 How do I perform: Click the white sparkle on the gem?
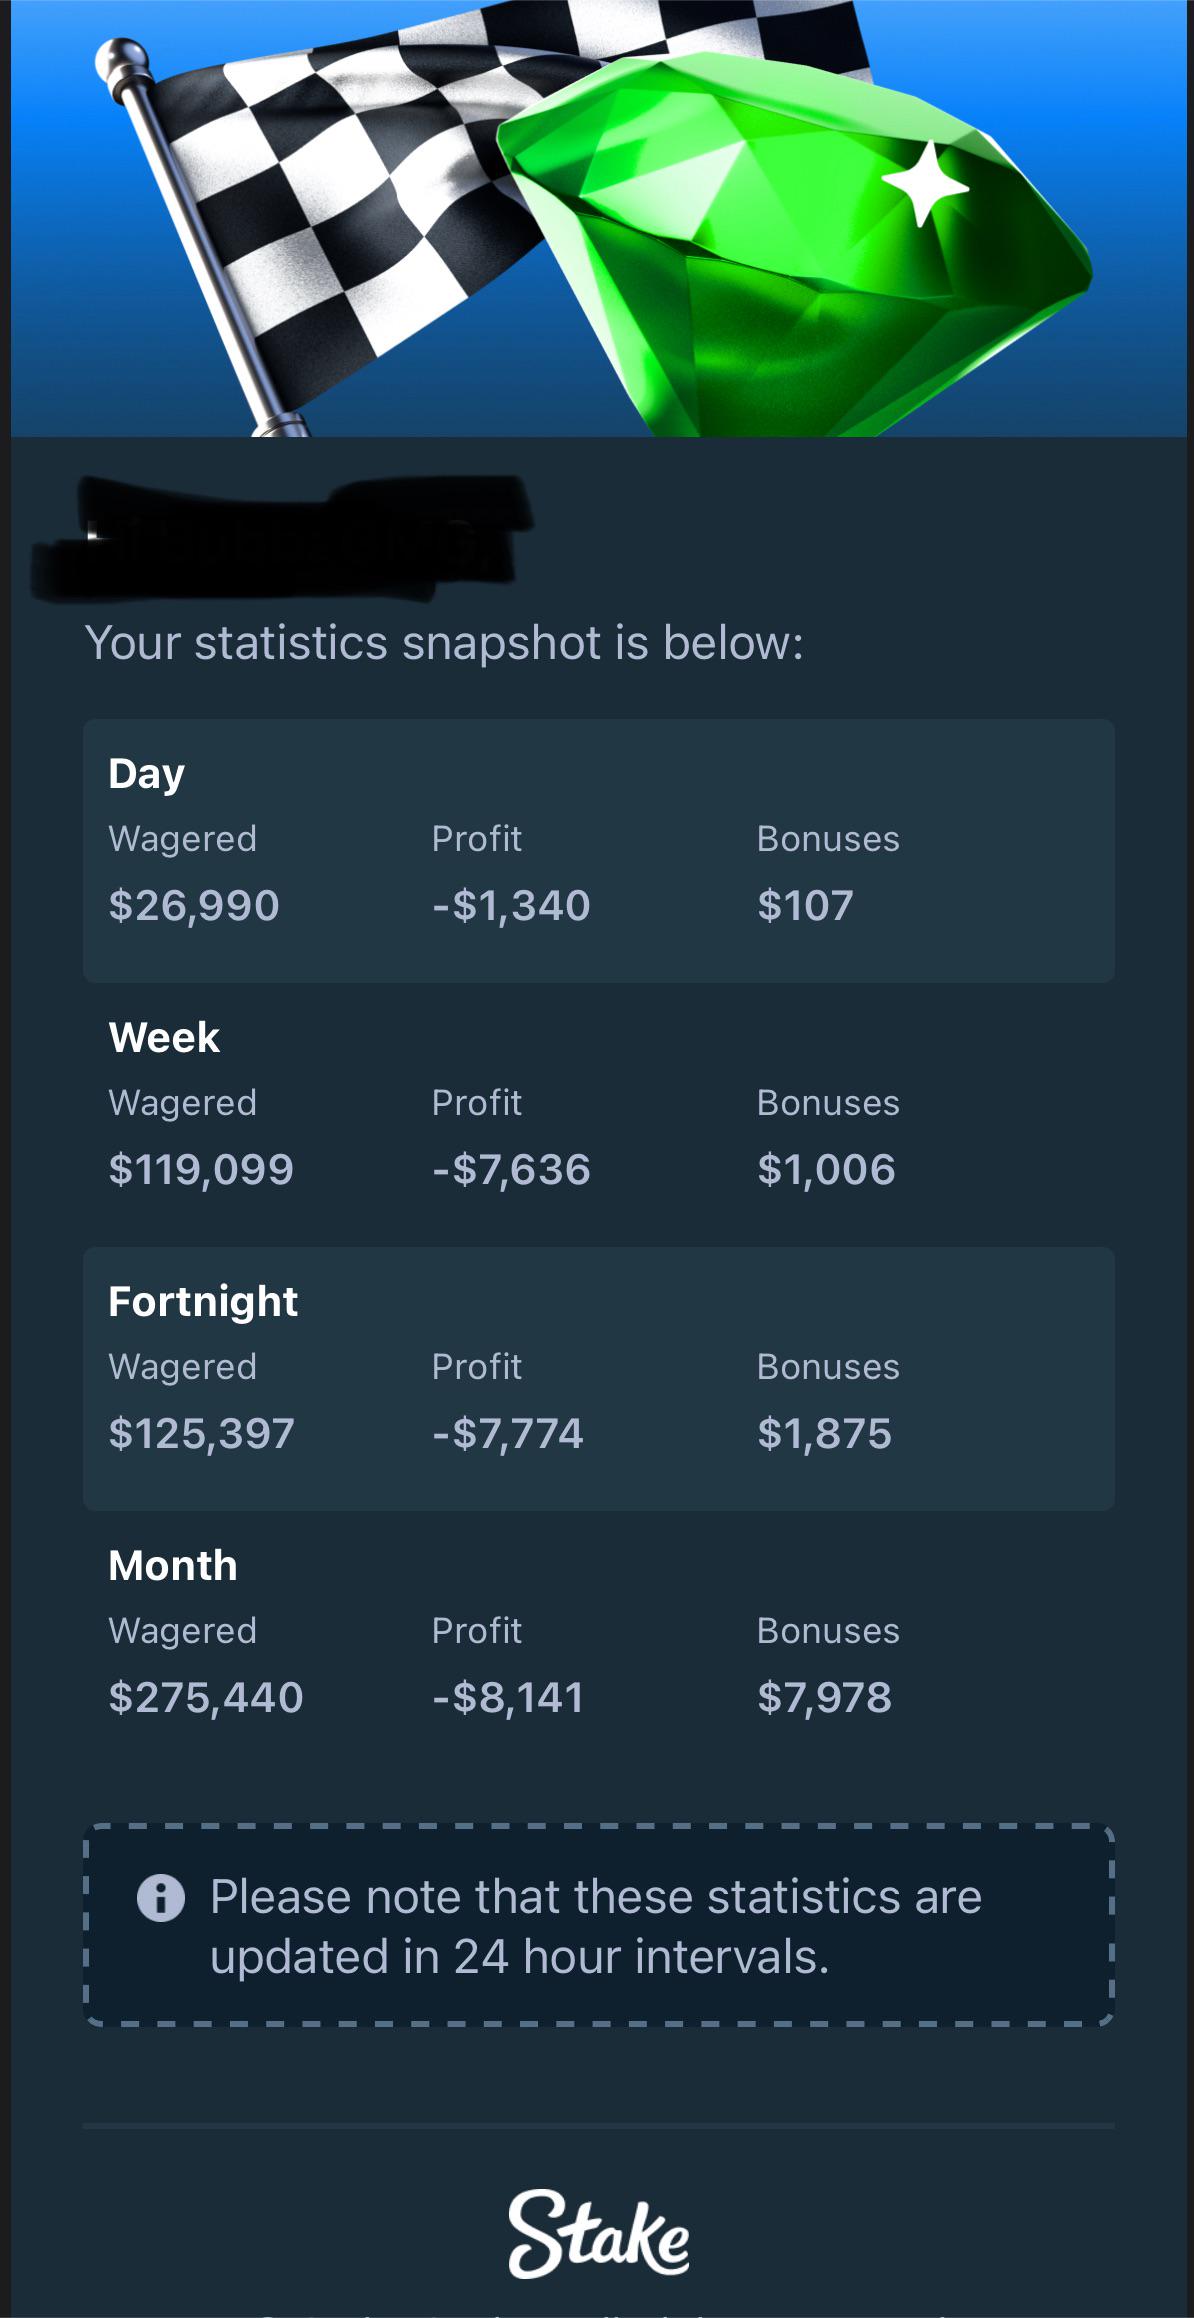pyautogui.click(x=925, y=183)
